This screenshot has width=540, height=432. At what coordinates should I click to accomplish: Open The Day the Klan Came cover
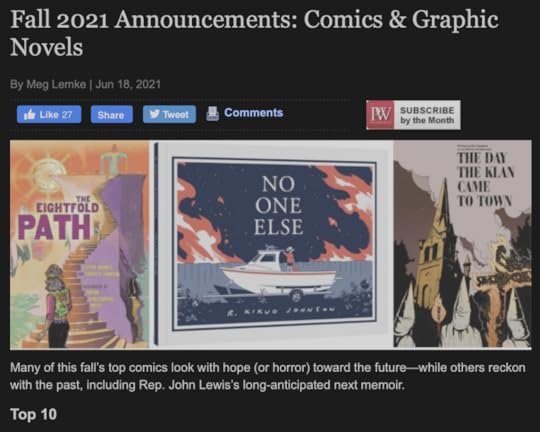click(463, 245)
